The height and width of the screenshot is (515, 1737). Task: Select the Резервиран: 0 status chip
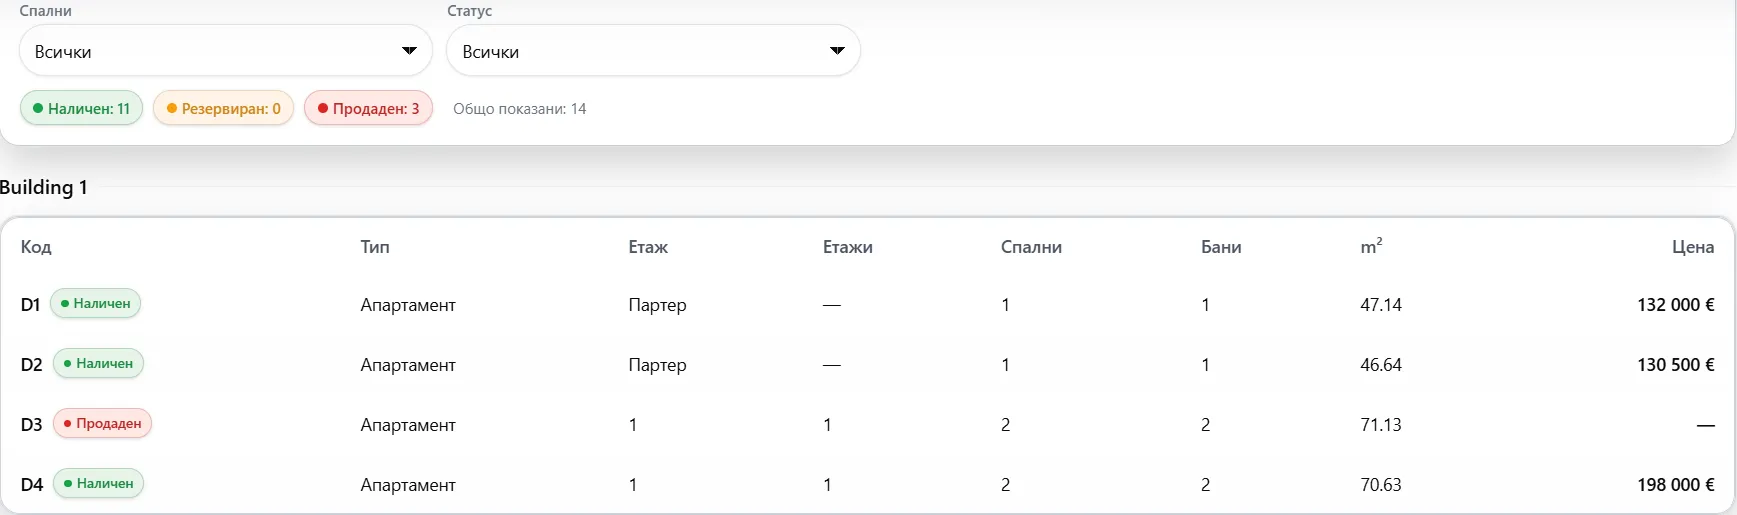tap(223, 108)
